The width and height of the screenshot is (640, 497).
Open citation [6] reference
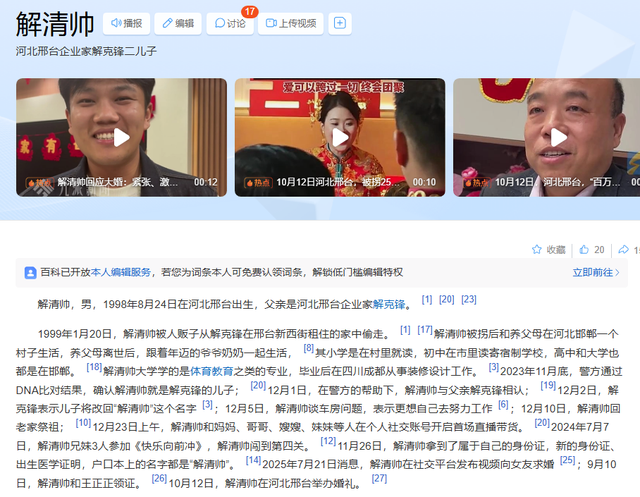tap(503, 404)
